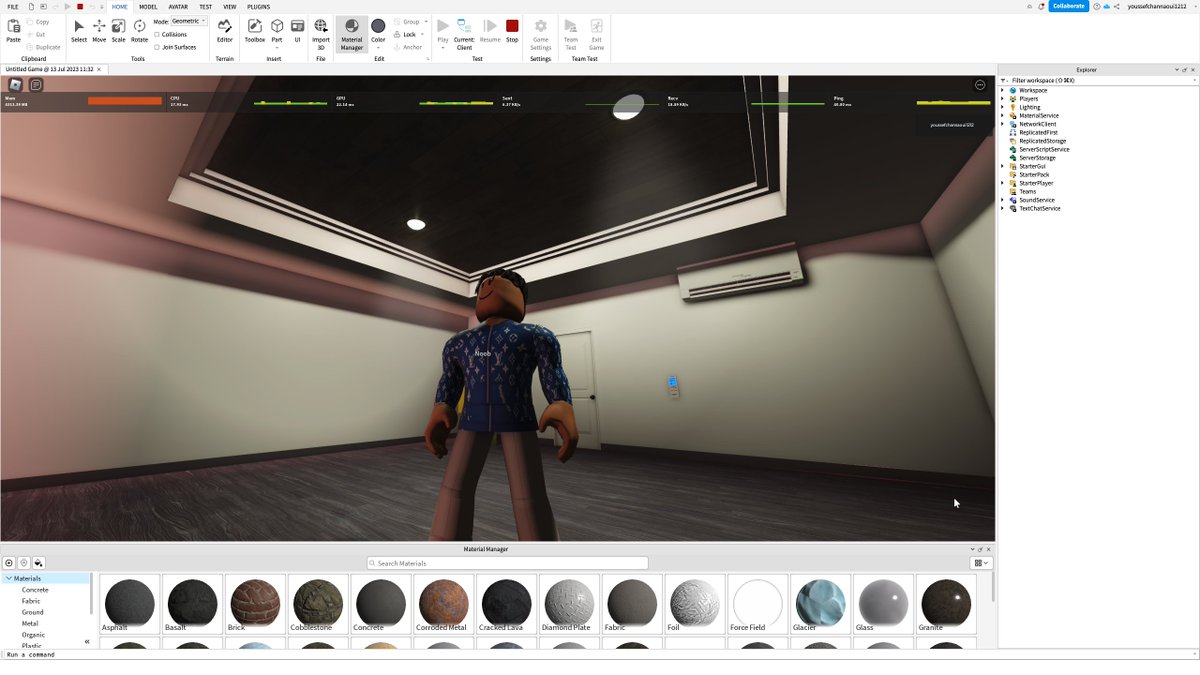This screenshot has height=675, width=1200.
Task: Open the Terrain Editor
Action: 225,31
